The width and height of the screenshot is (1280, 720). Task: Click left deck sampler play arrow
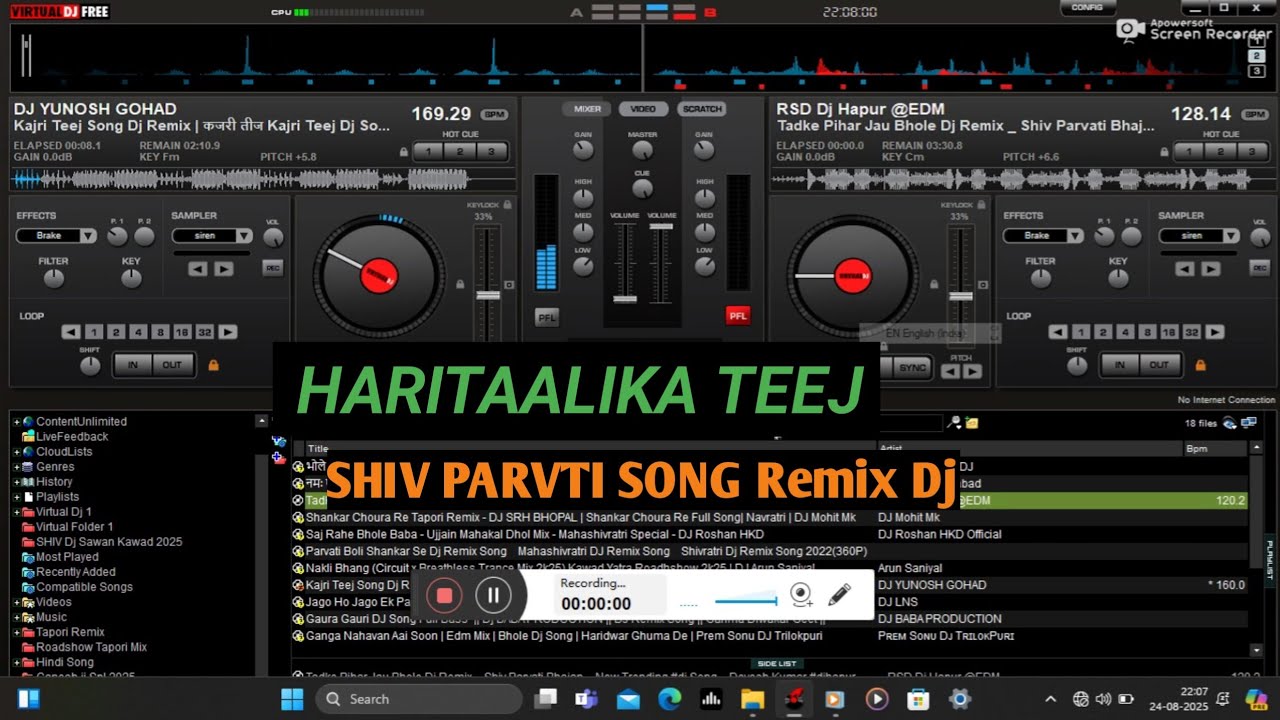(224, 269)
